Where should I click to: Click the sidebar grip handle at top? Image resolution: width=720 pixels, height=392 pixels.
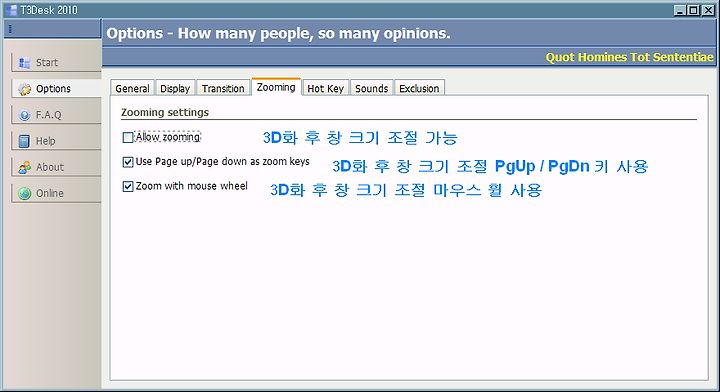click(10, 29)
